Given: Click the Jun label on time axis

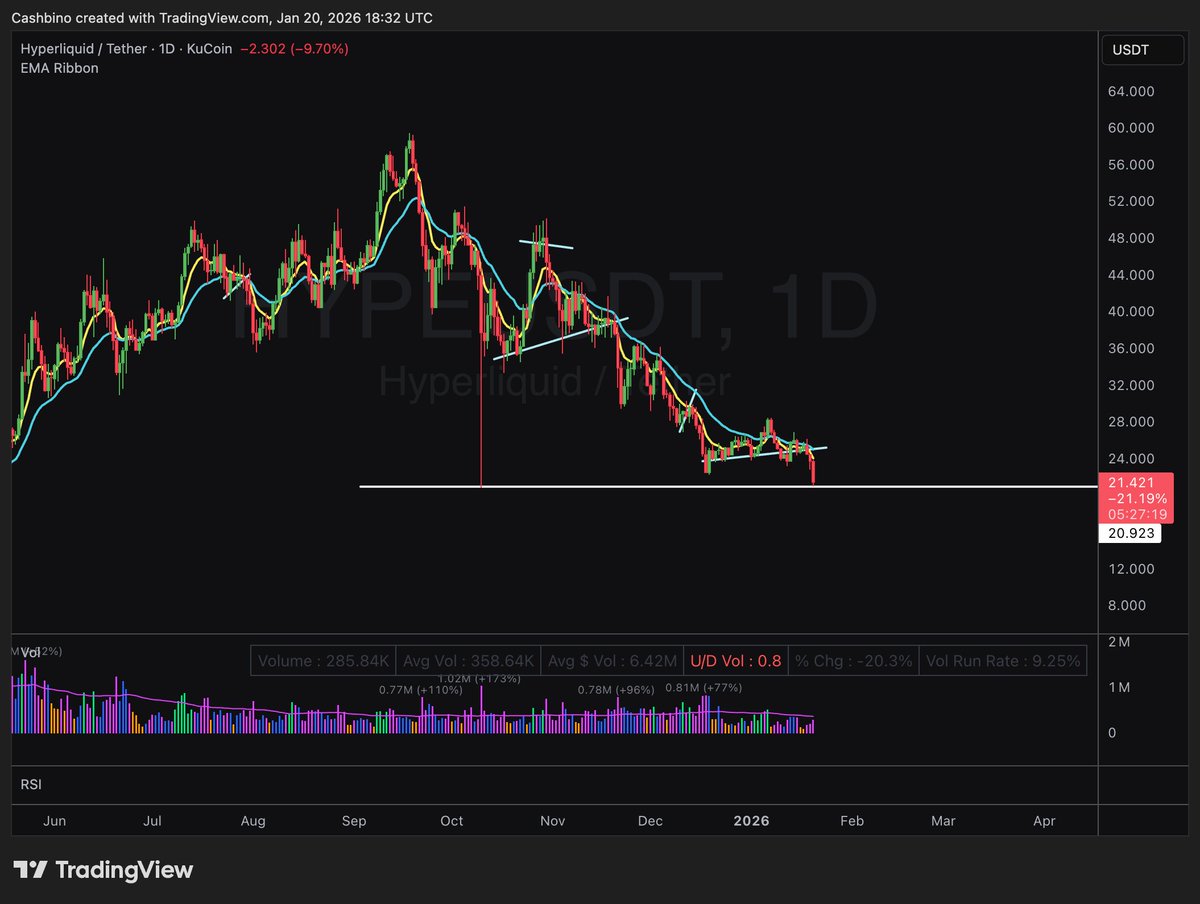Looking at the screenshot, I should 55,821.
